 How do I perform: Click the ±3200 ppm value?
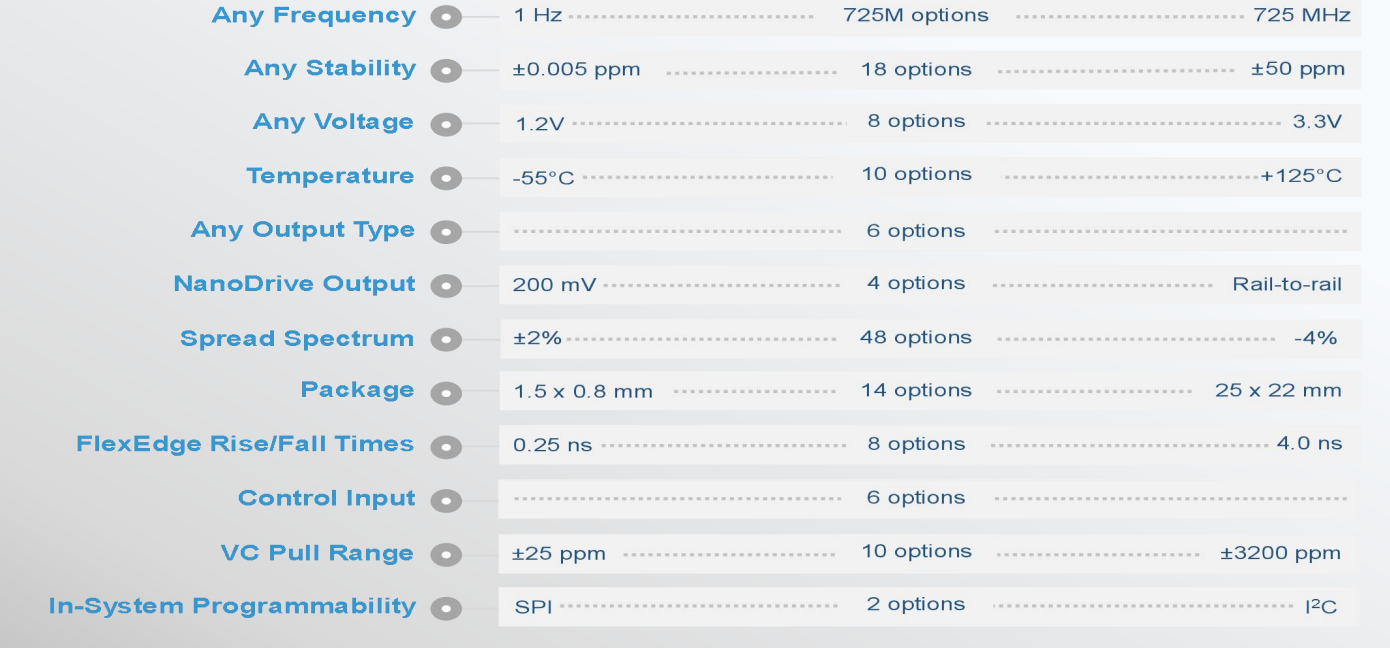[x=1280, y=553]
